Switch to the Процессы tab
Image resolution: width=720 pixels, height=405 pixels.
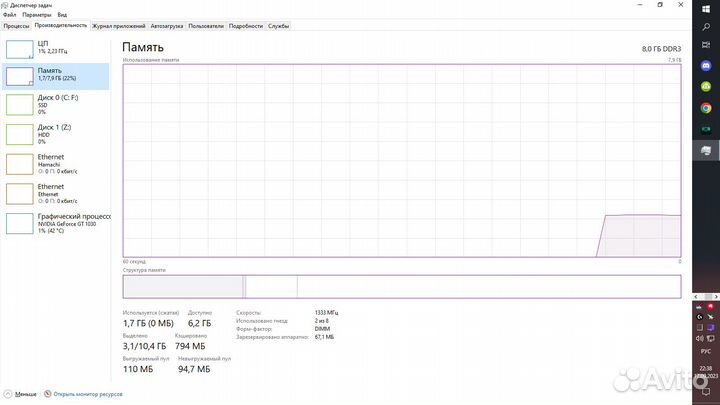tap(16, 26)
